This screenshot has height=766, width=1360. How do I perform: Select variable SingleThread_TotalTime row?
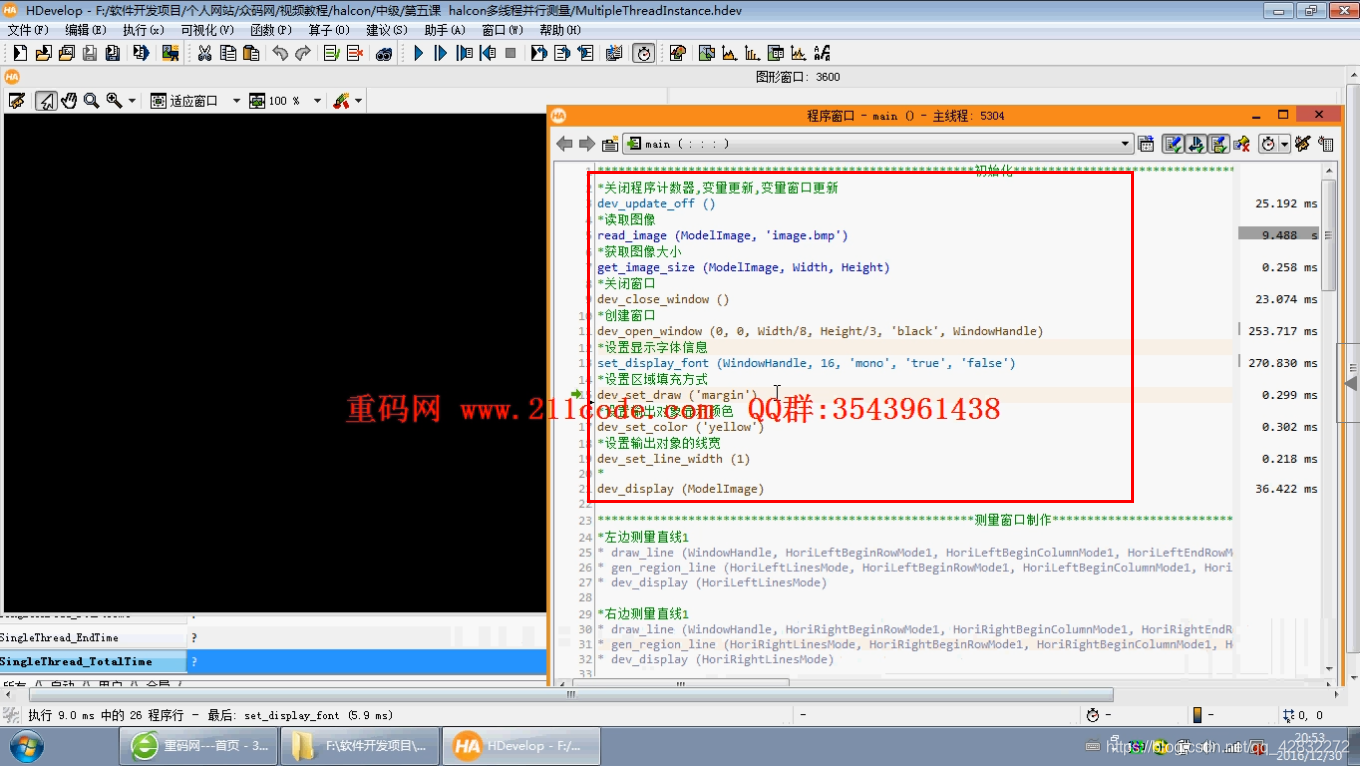[x=273, y=661]
